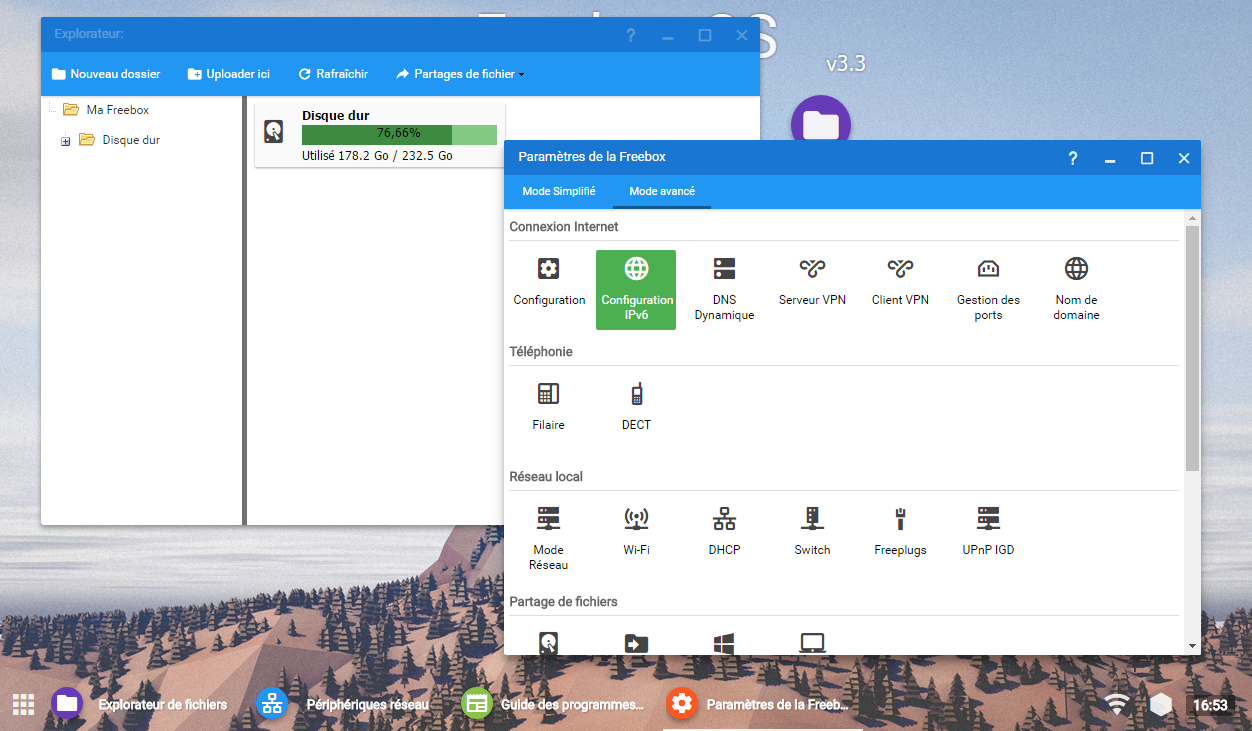
Task: Switch to Mode Simplifié tab
Action: [x=559, y=191]
